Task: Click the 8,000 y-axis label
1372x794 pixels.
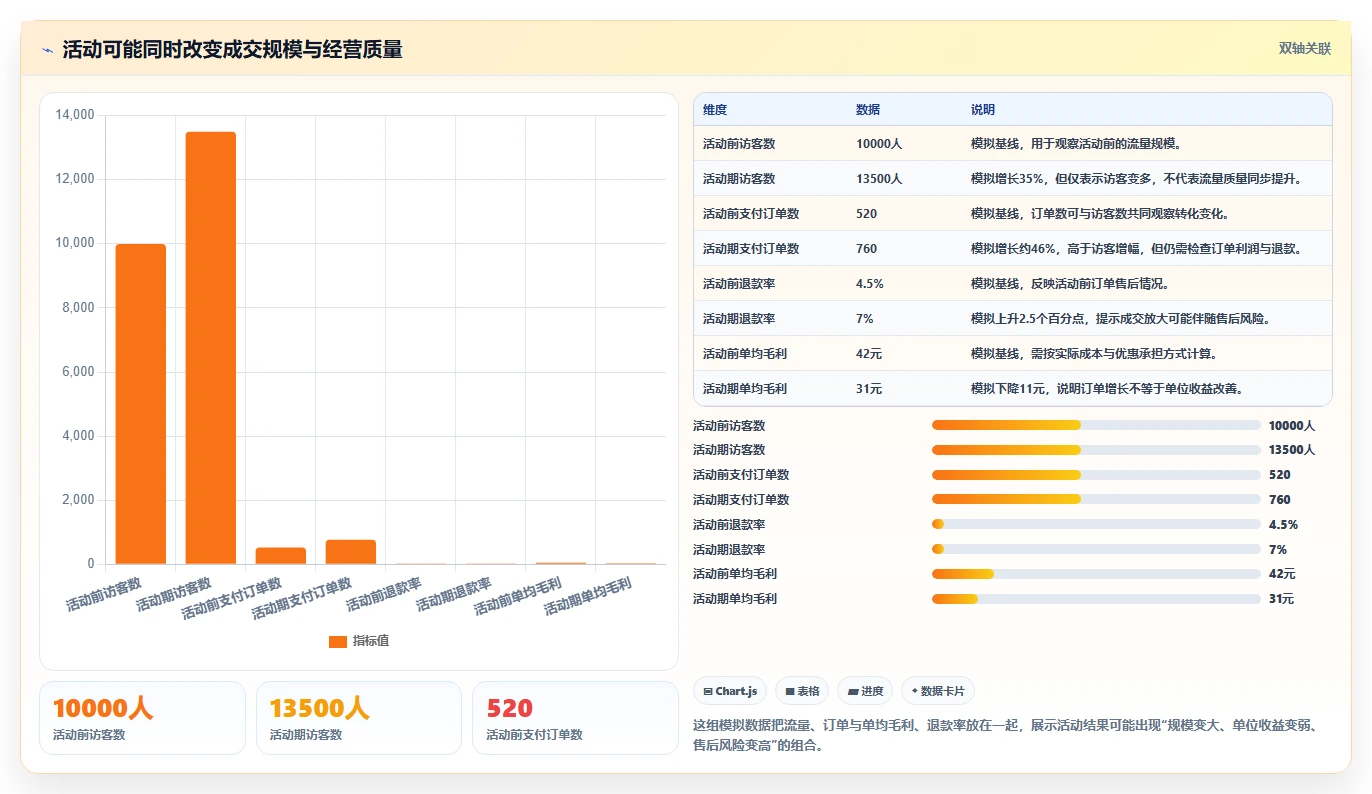Action: 78,308
